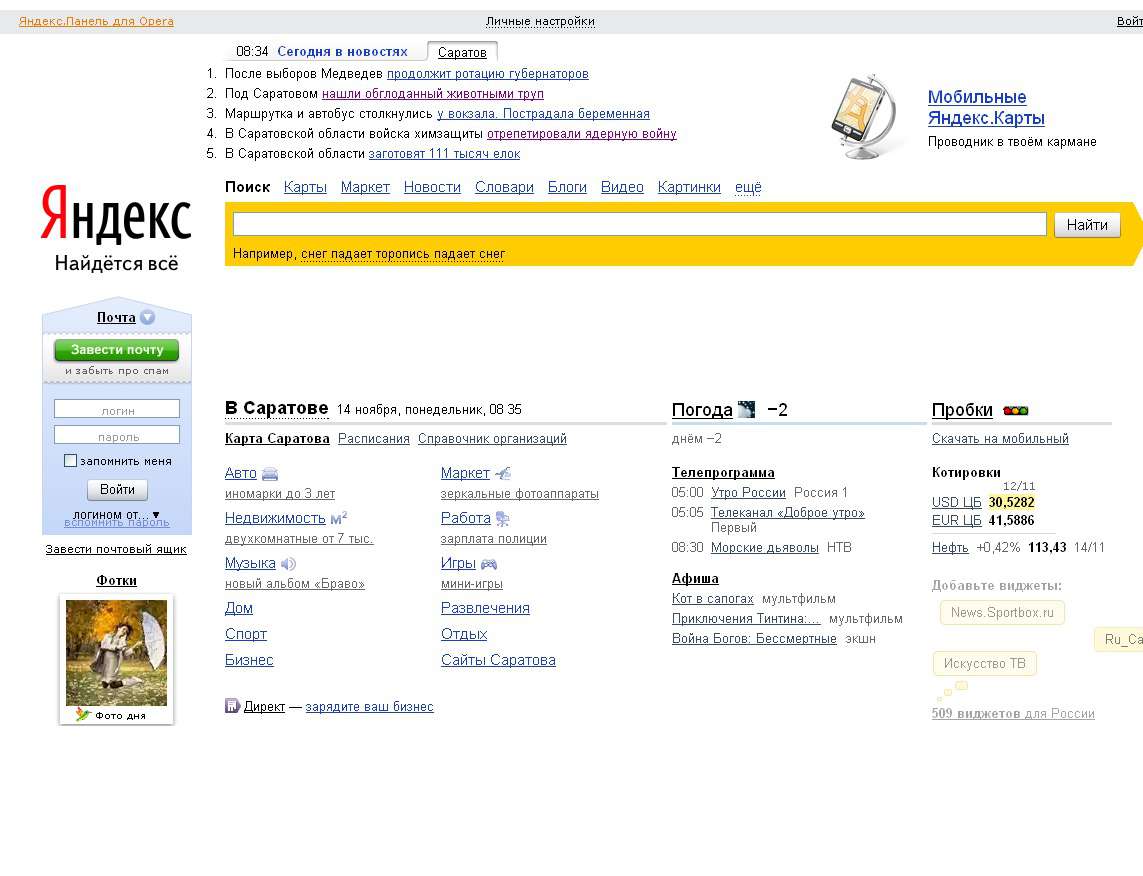Click the icon next to Маркет category

click(503, 473)
